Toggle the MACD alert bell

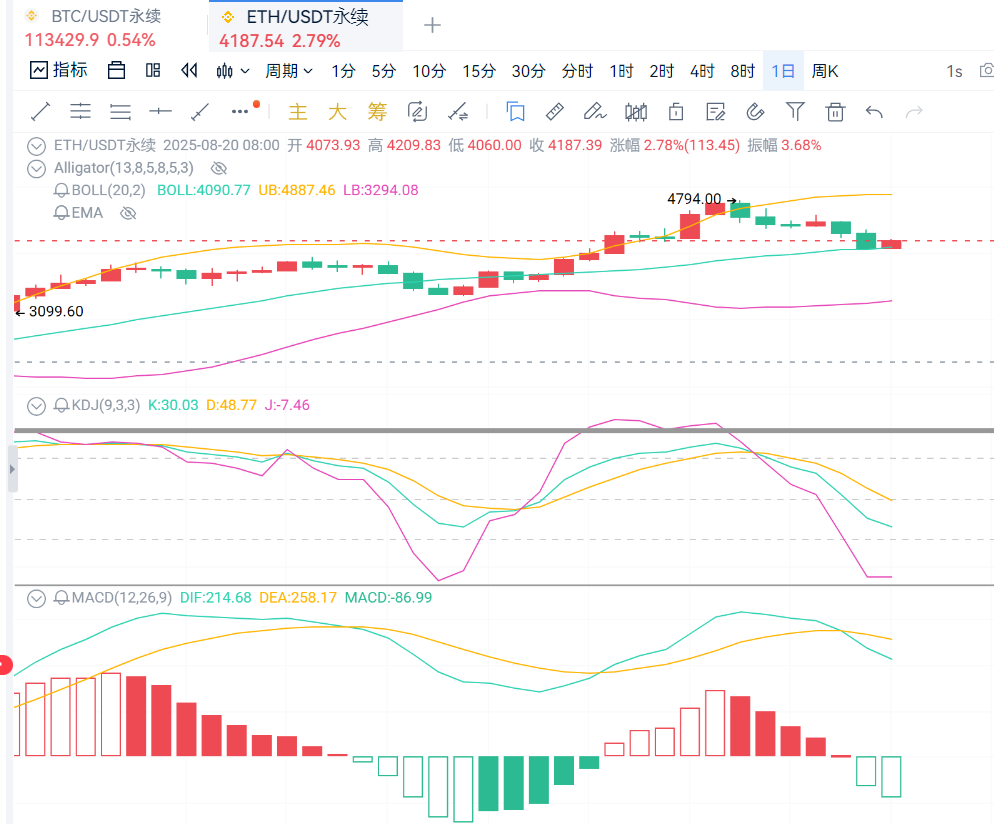tap(61, 598)
